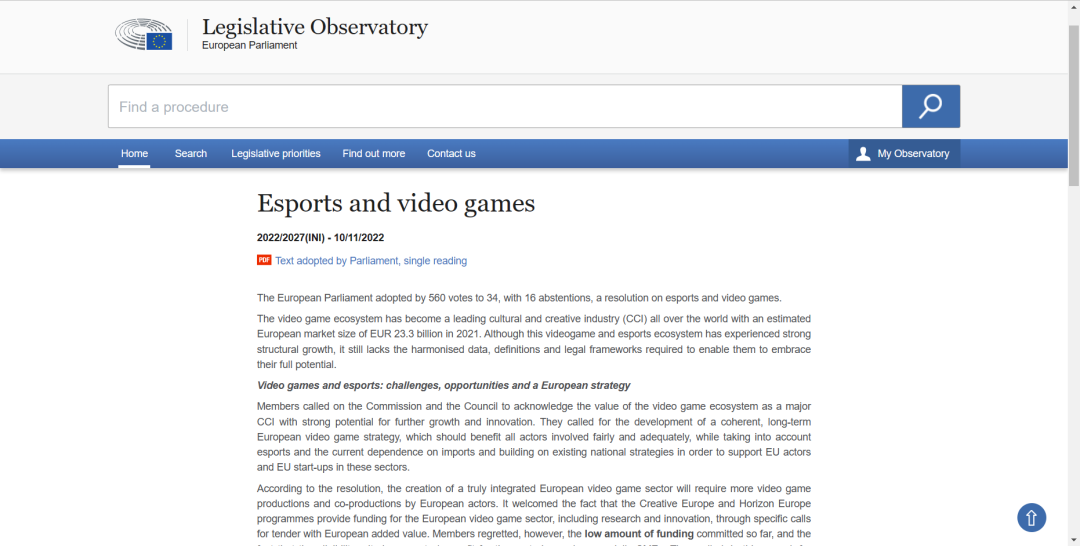Open the Home menu item
This screenshot has height=546, width=1080.
coord(134,154)
